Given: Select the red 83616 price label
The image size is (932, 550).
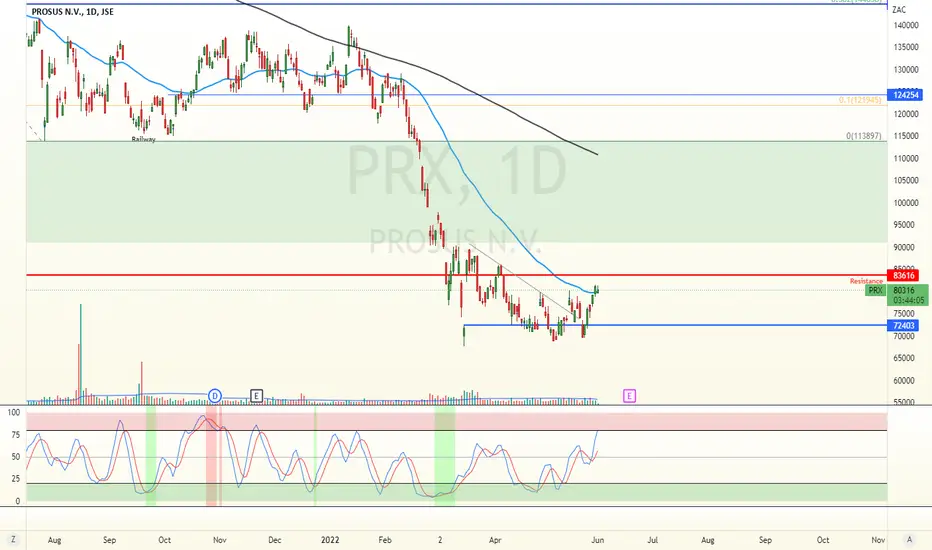Looking at the screenshot, I should (903, 275).
